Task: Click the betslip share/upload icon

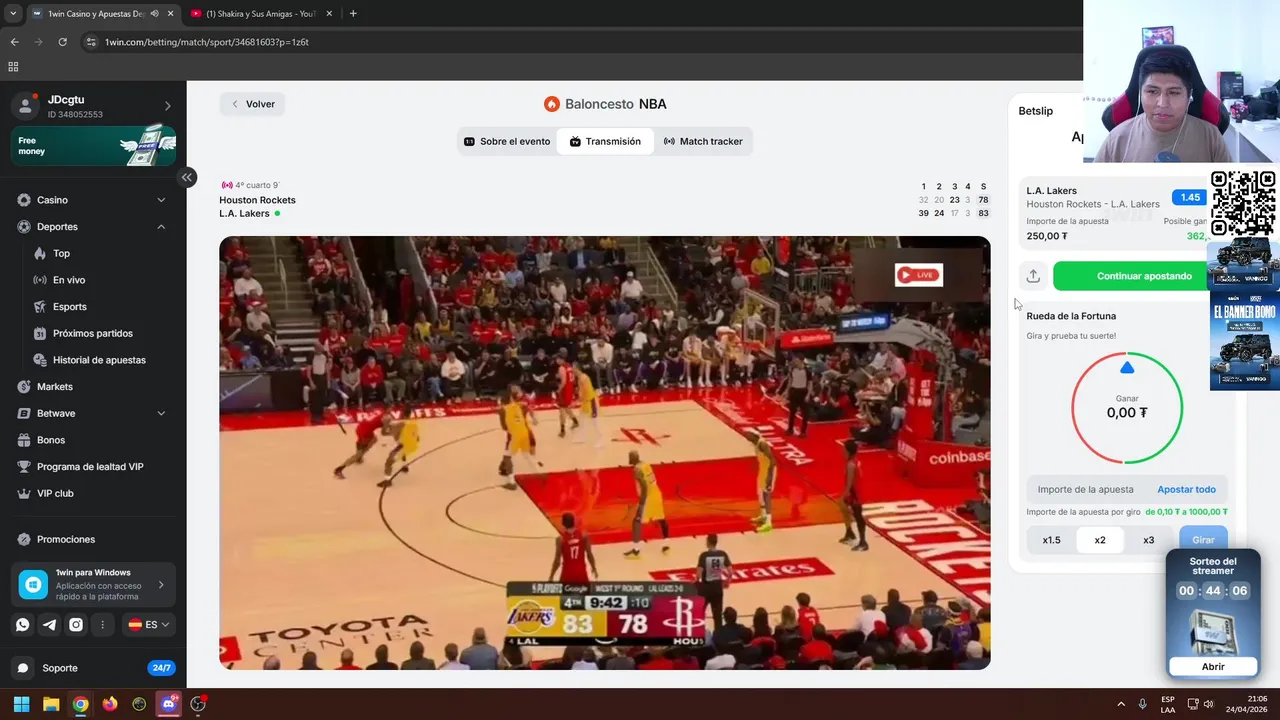Action: click(1033, 276)
